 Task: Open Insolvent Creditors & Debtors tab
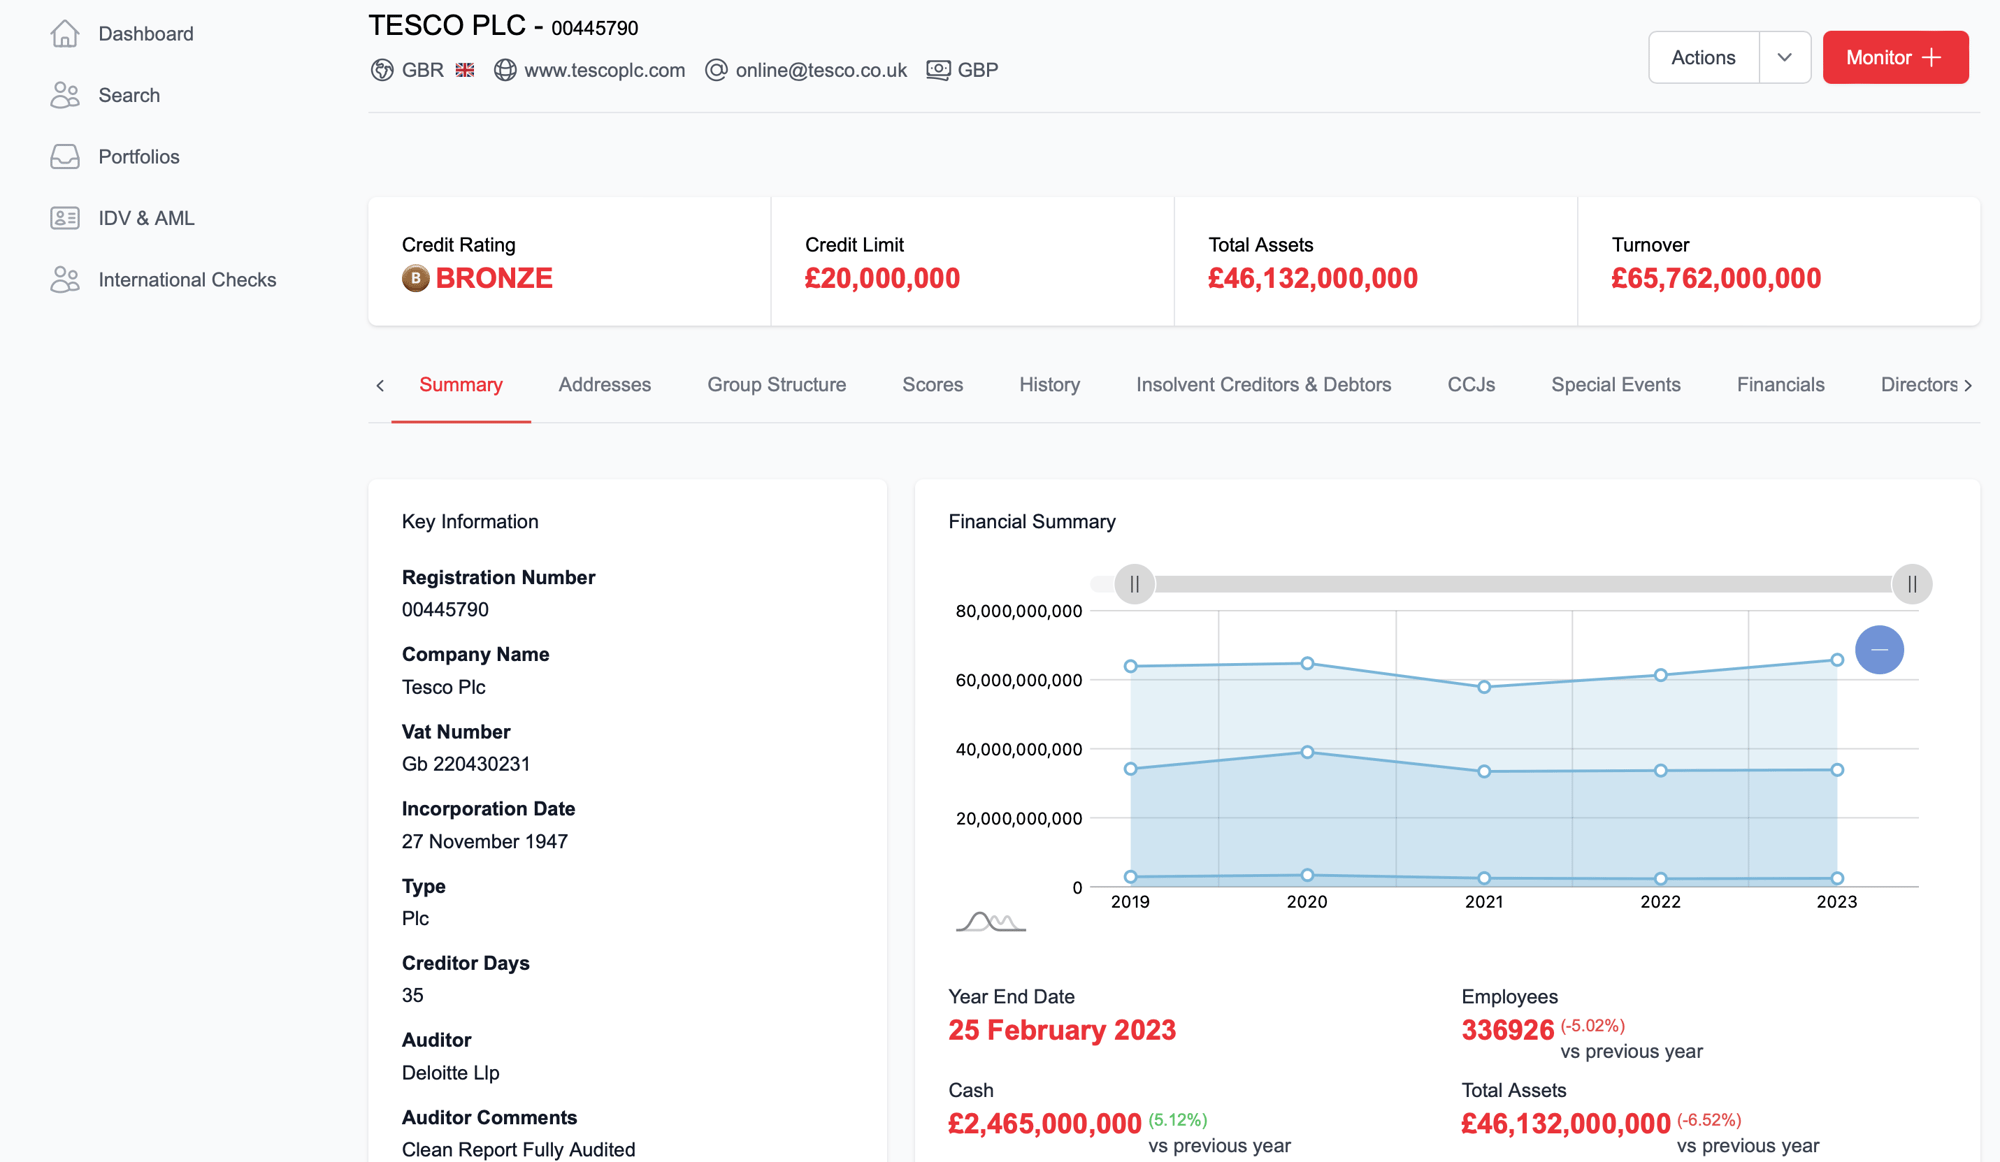(1264, 385)
